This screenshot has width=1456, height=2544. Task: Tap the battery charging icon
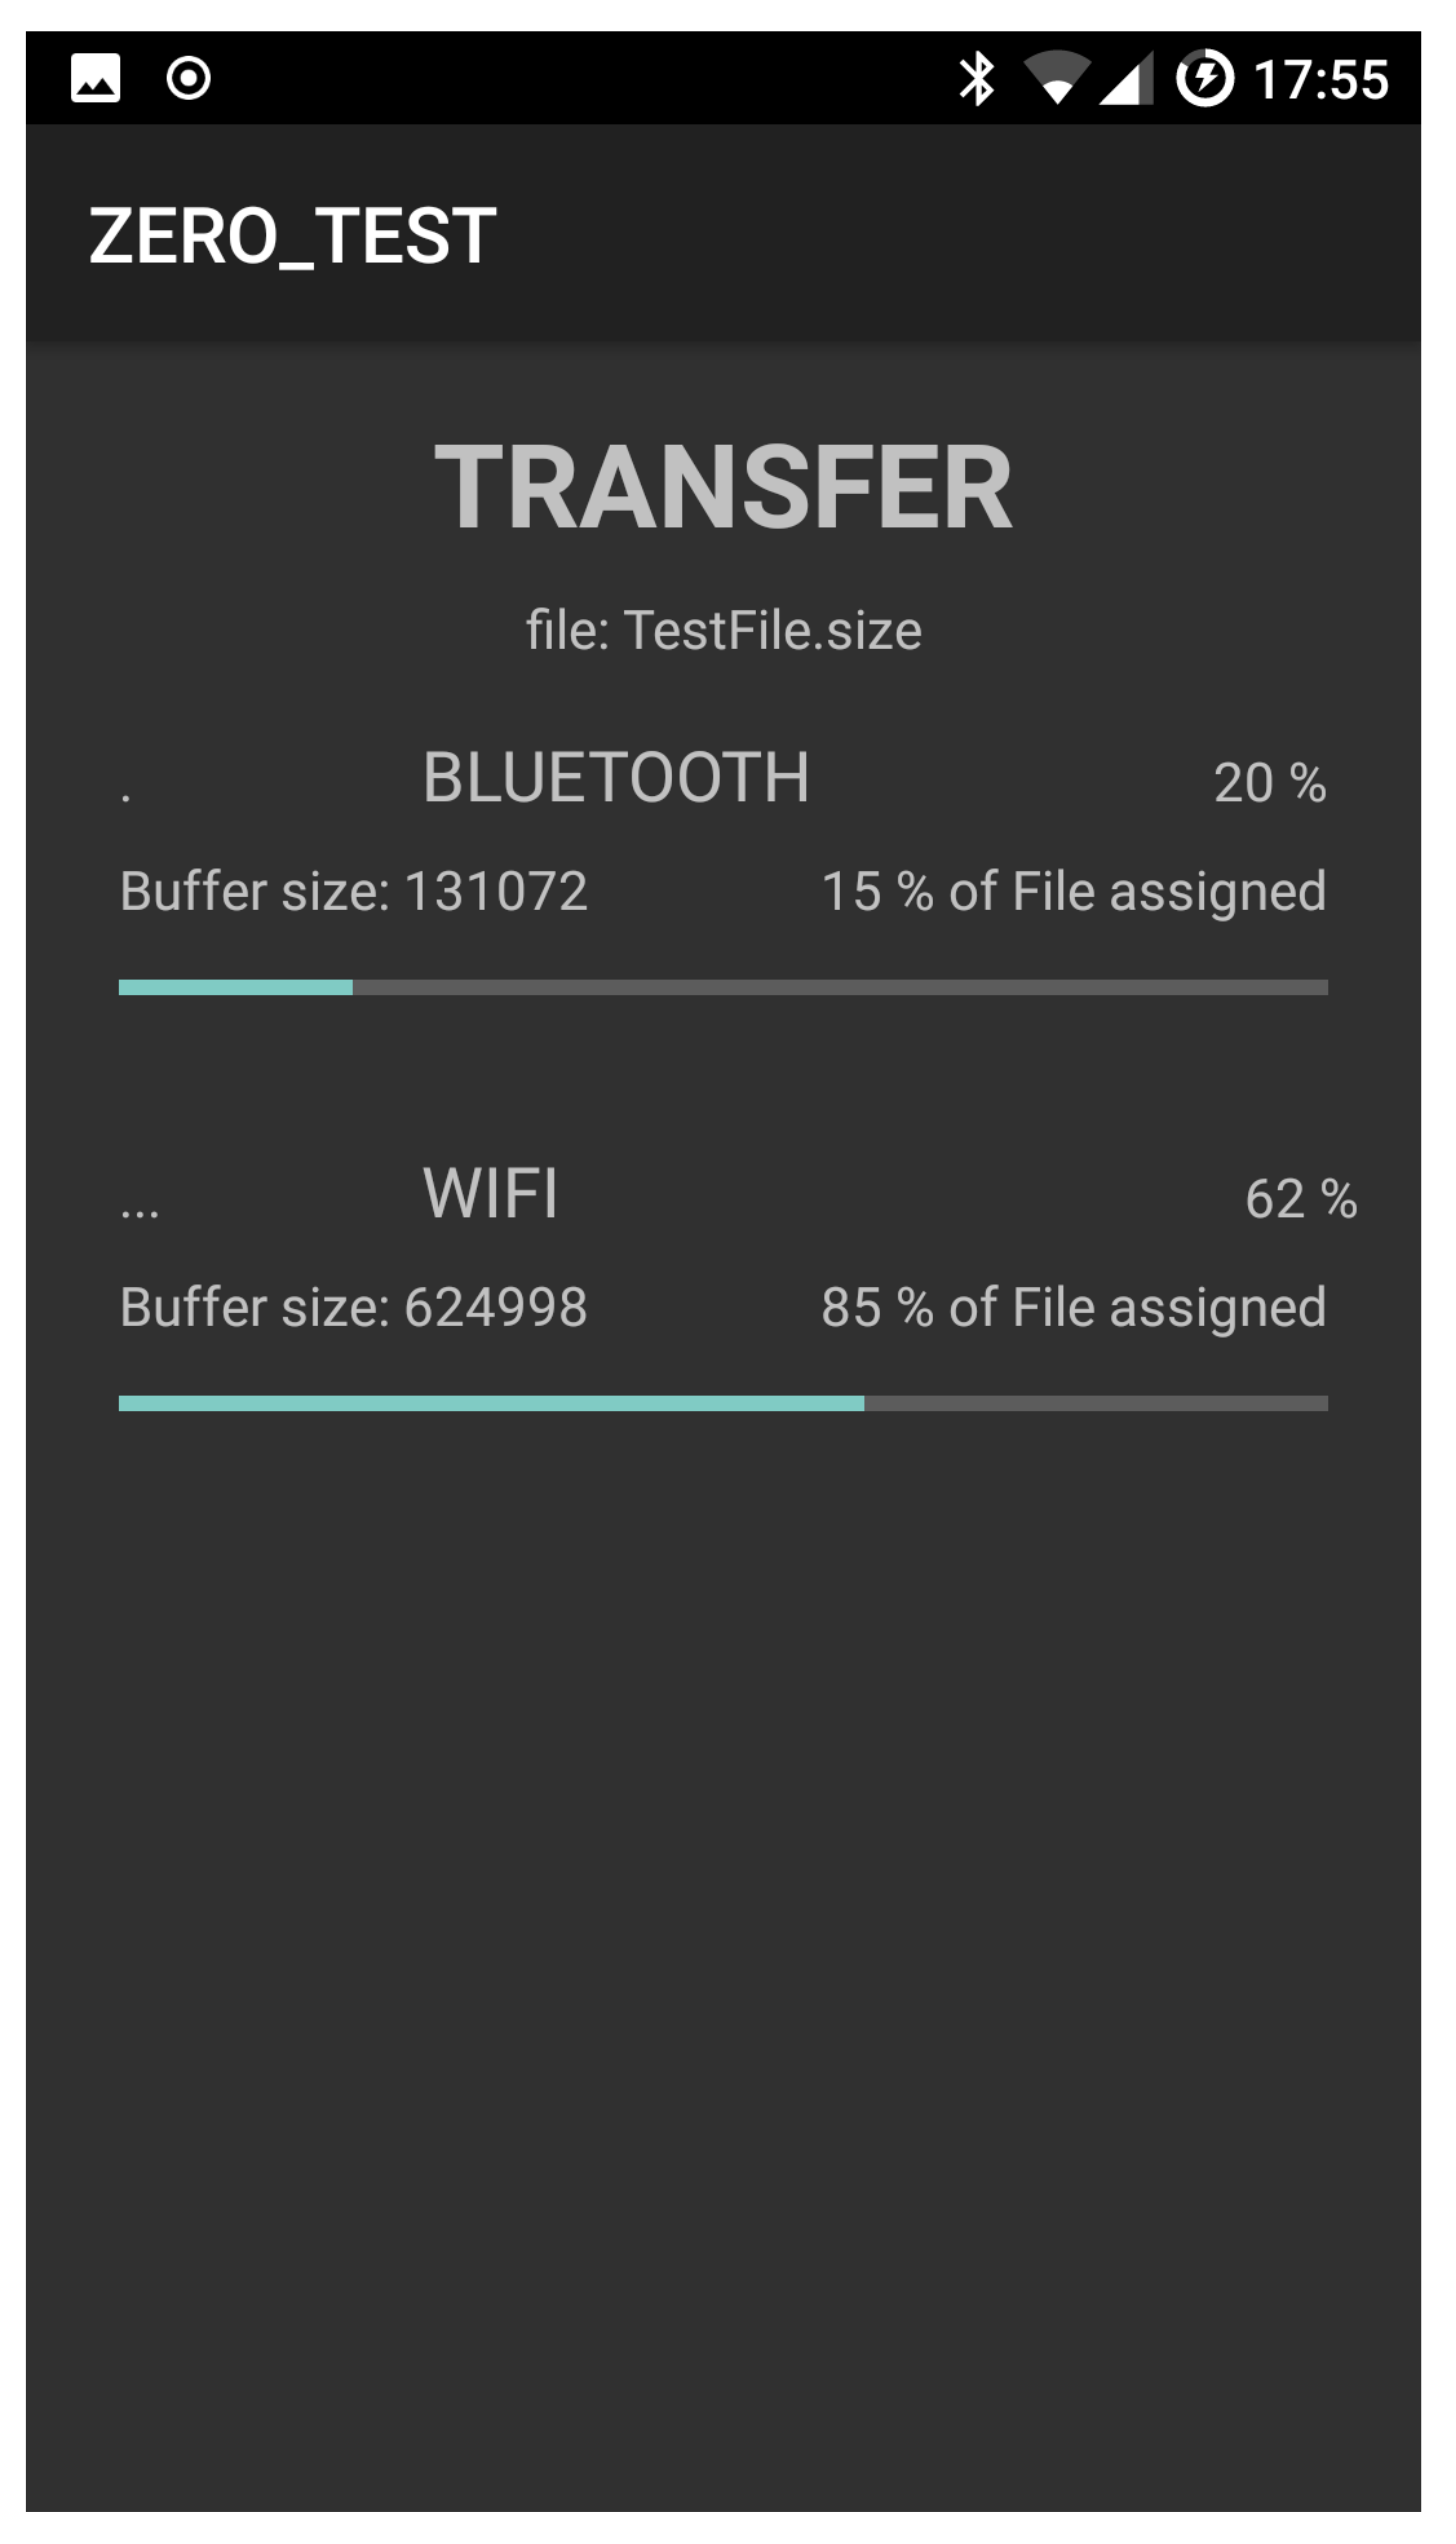[x=1204, y=78]
